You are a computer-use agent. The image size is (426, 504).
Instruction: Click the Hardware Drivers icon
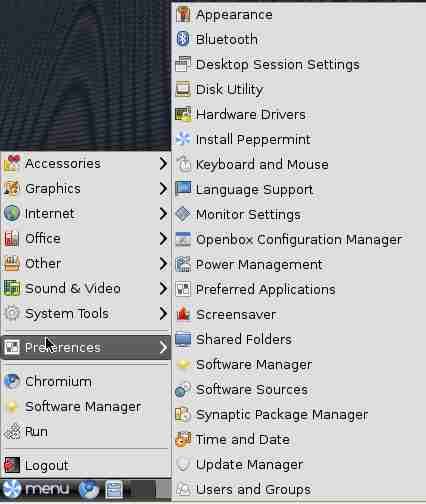click(x=183, y=114)
